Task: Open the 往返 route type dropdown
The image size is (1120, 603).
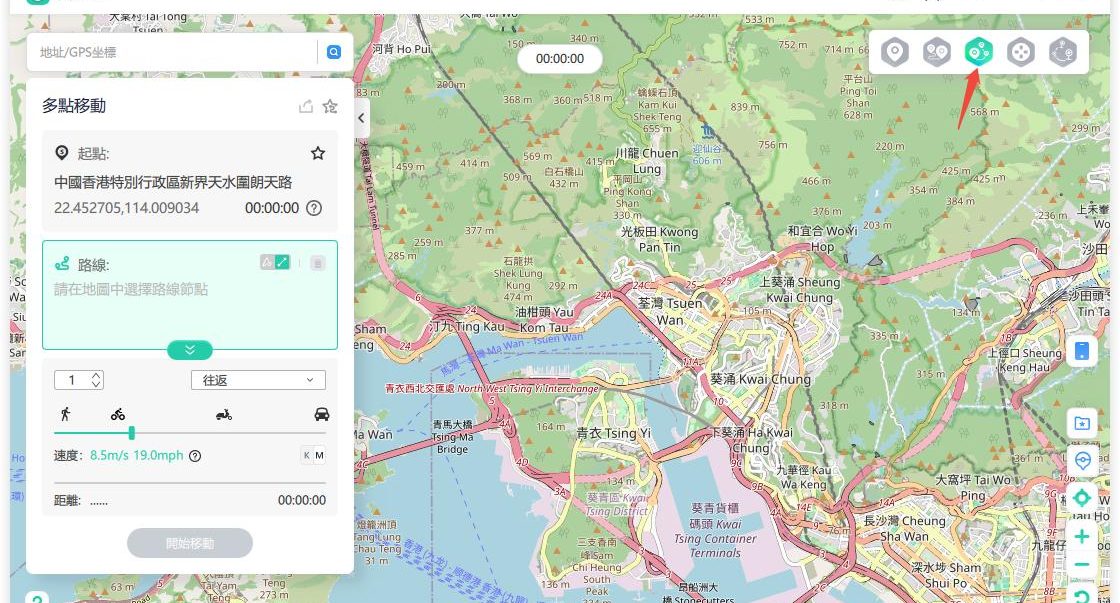Action: tap(258, 380)
